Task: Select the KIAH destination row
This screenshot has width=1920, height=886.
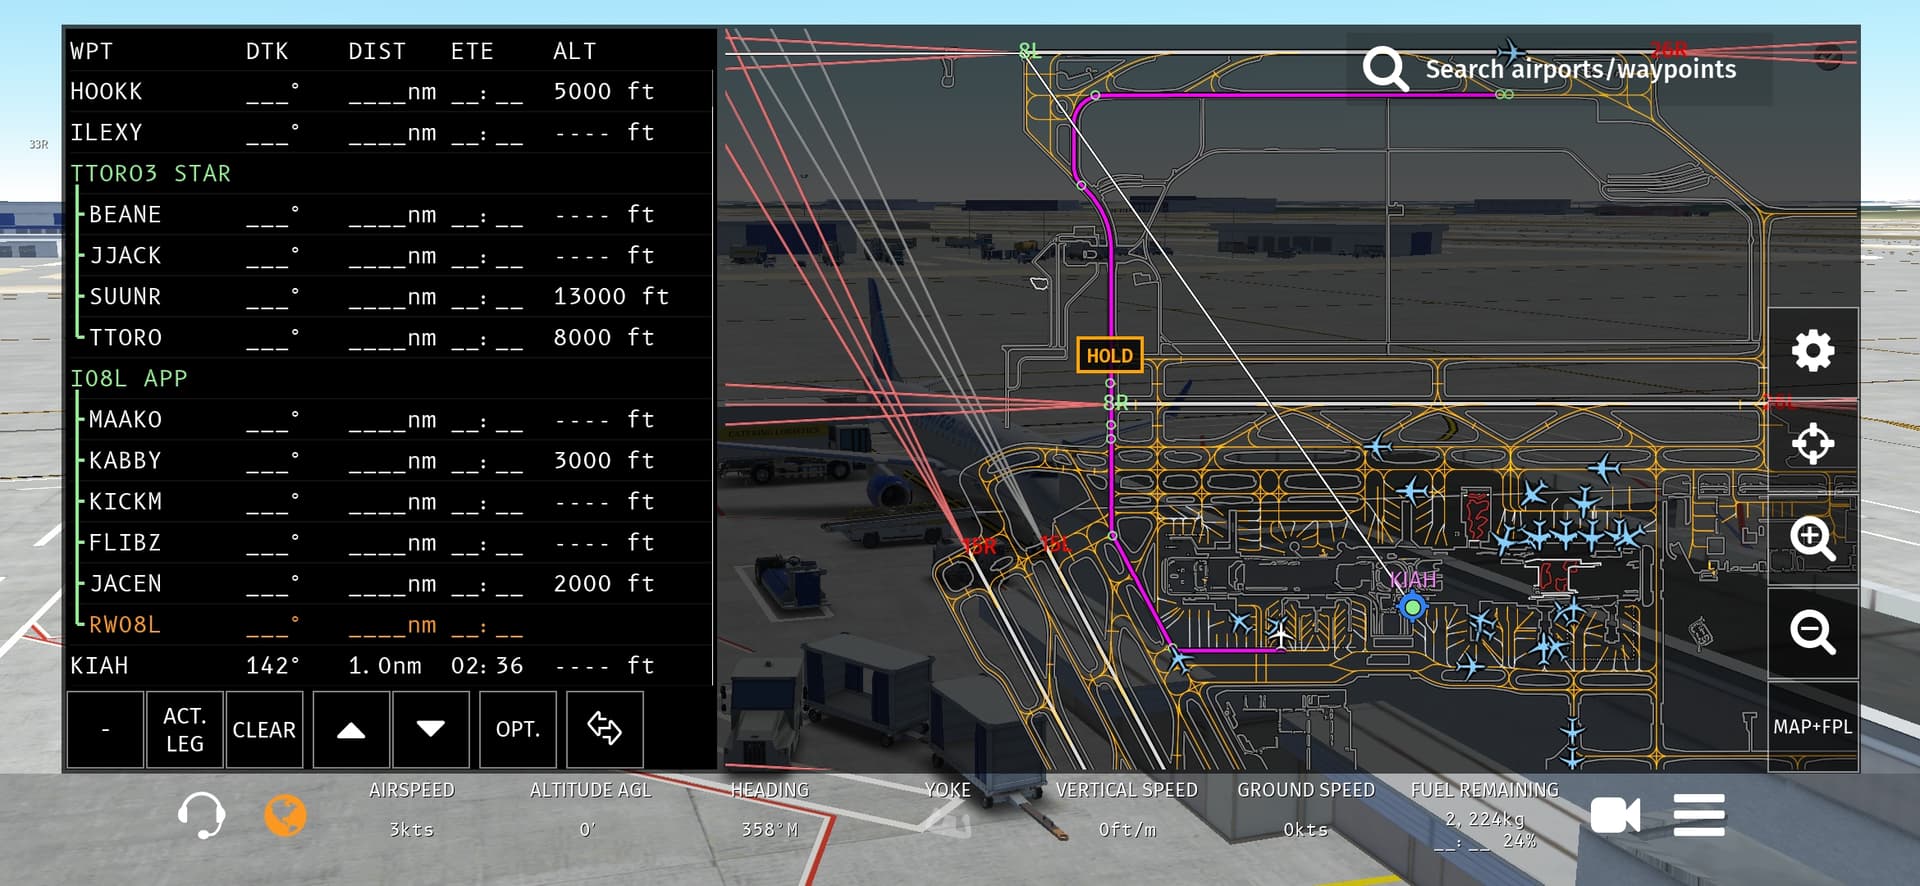Action: (x=390, y=666)
